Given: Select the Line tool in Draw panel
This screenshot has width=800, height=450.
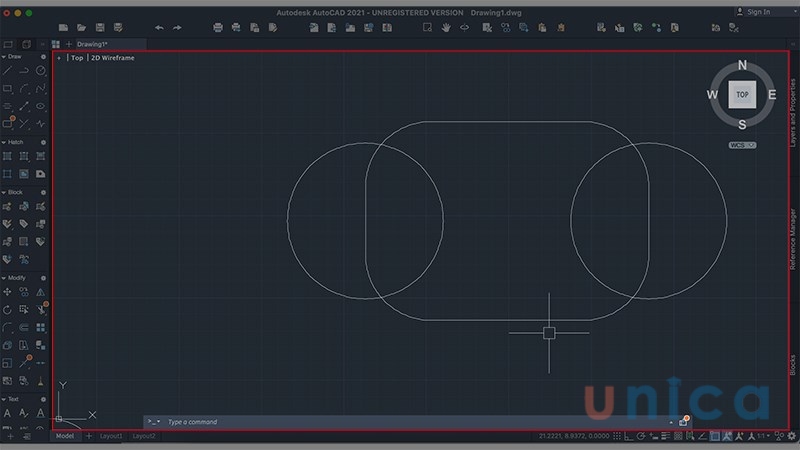Looking at the screenshot, I should 7,71.
